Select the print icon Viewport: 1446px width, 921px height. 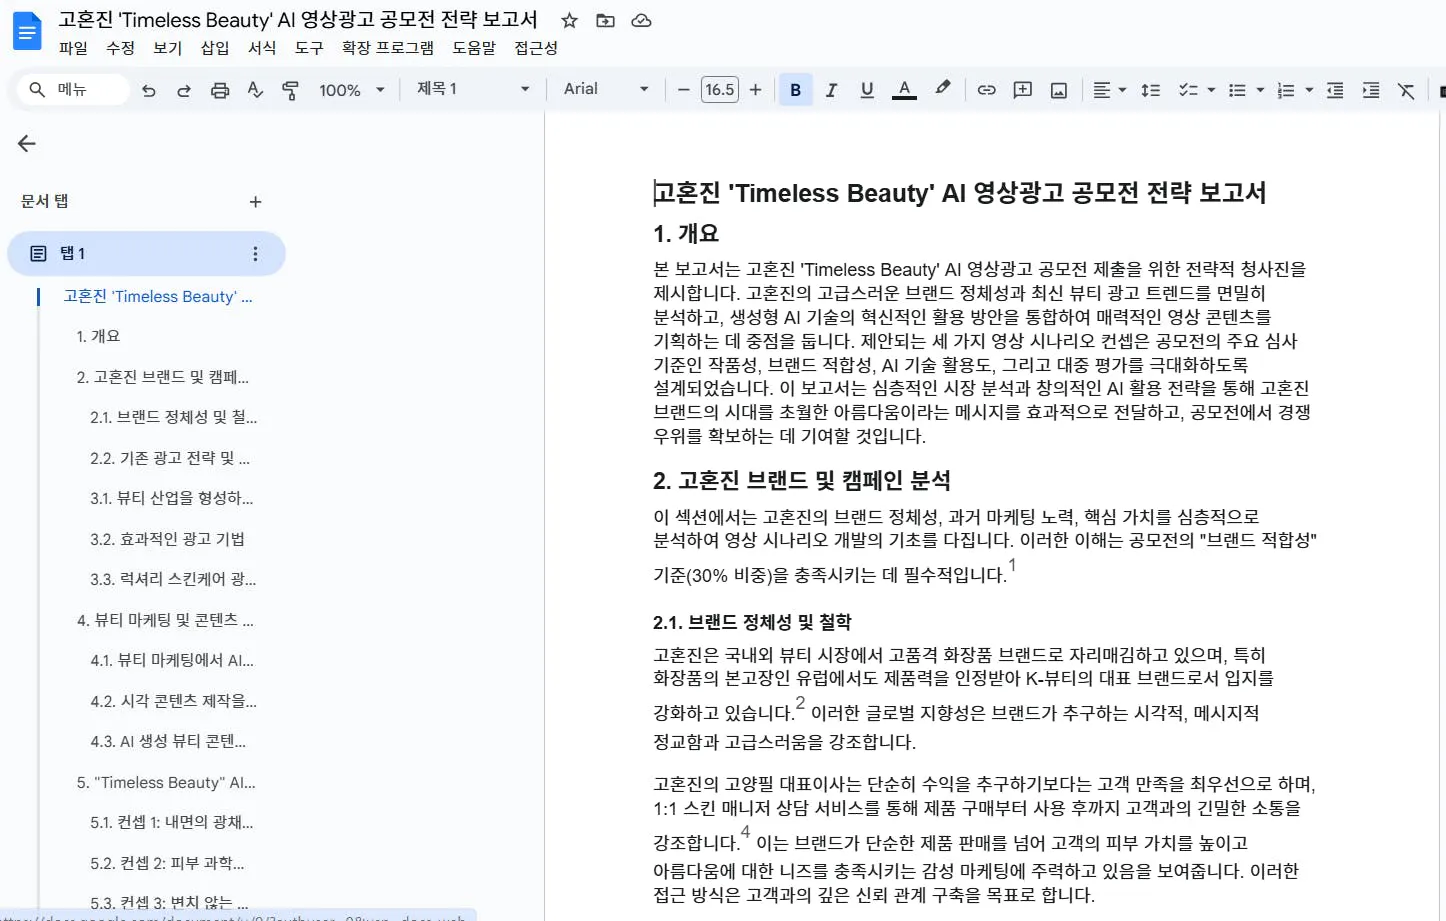tap(219, 89)
